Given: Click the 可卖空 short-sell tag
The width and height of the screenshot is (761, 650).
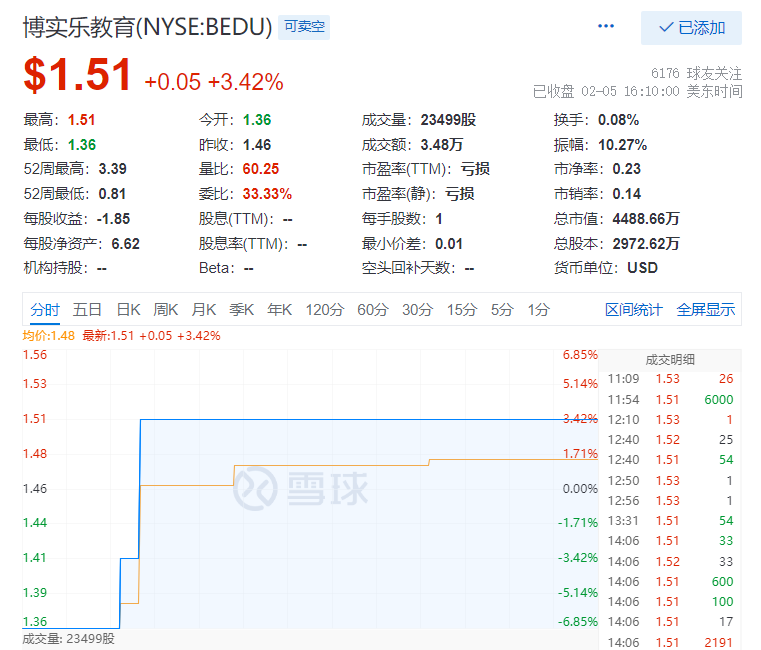Looking at the screenshot, I should [x=303, y=28].
